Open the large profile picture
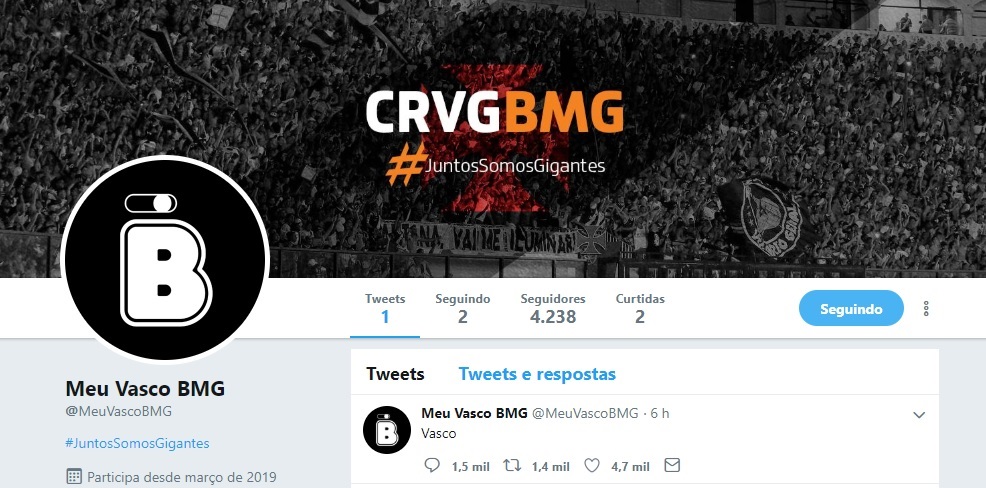The image size is (986, 488). click(x=165, y=260)
